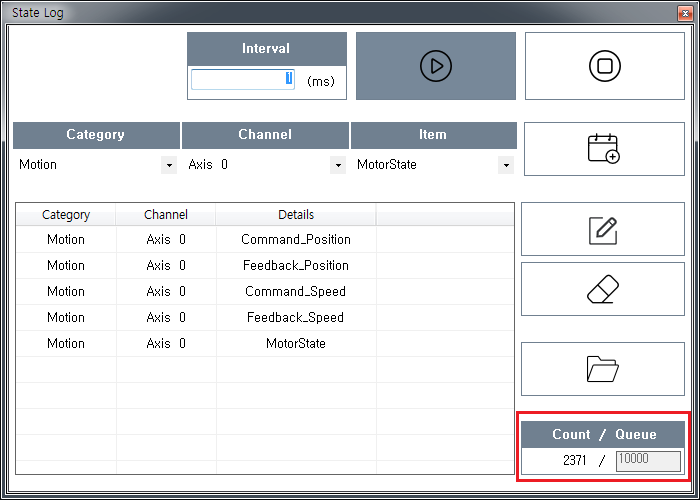Image resolution: width=700 pixels, height=500 pixels.
Task: Click the Details column header
Action: [295, 215]
